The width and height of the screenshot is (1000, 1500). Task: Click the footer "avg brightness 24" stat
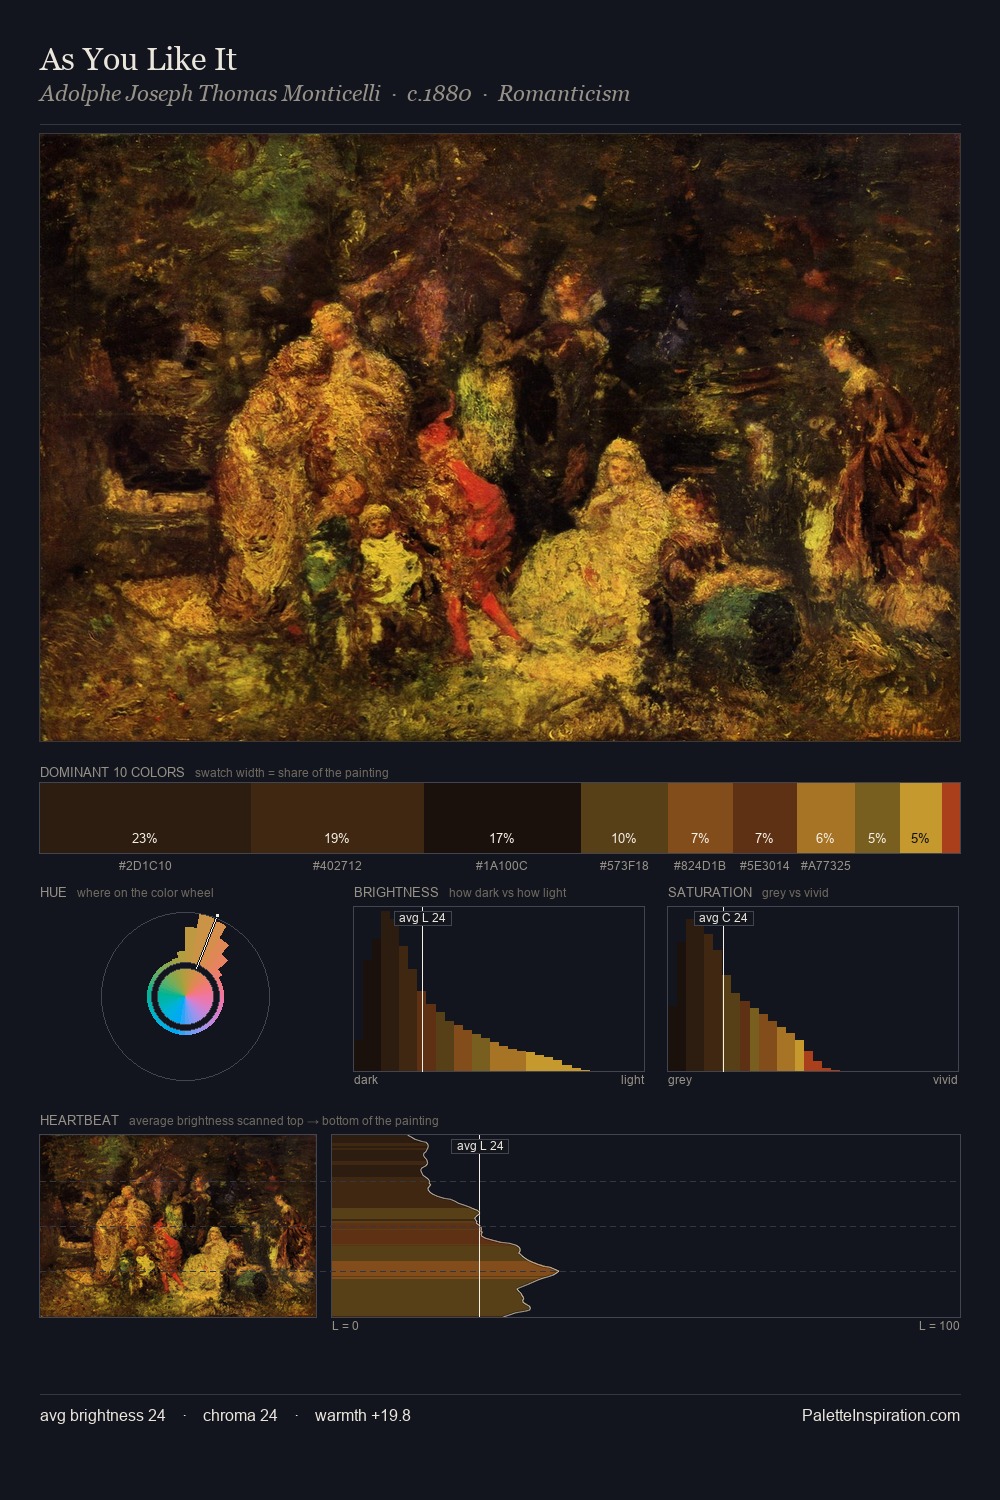coord(103,1416)
